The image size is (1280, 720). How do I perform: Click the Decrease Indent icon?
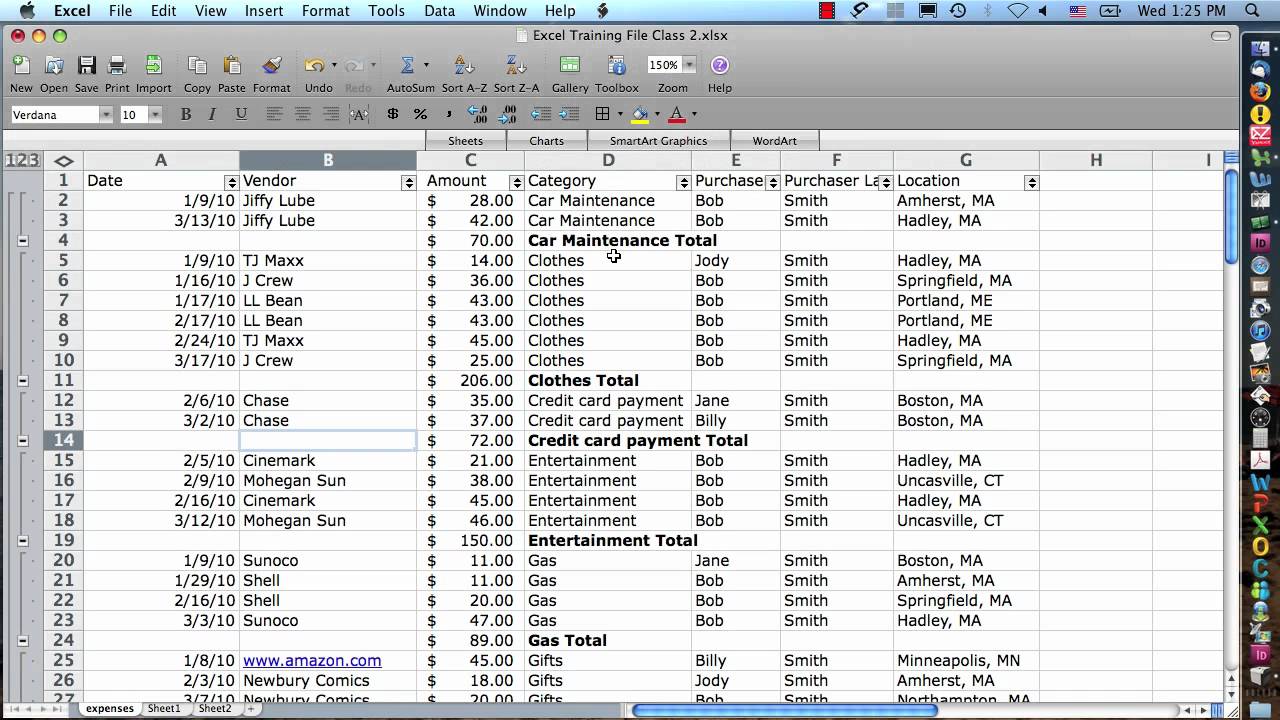tap(541, 115)
